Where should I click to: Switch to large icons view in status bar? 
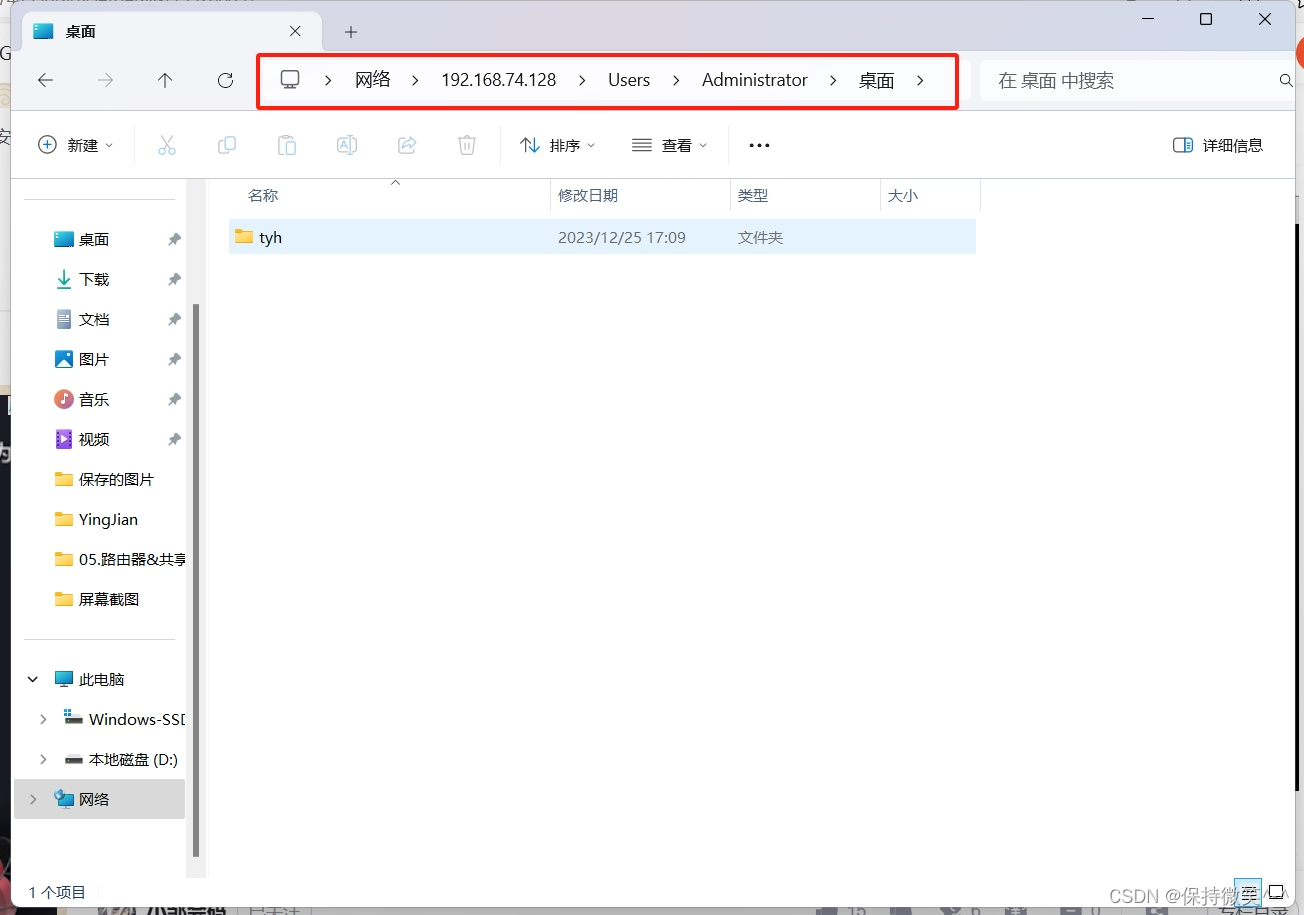tap(1276, 892)
